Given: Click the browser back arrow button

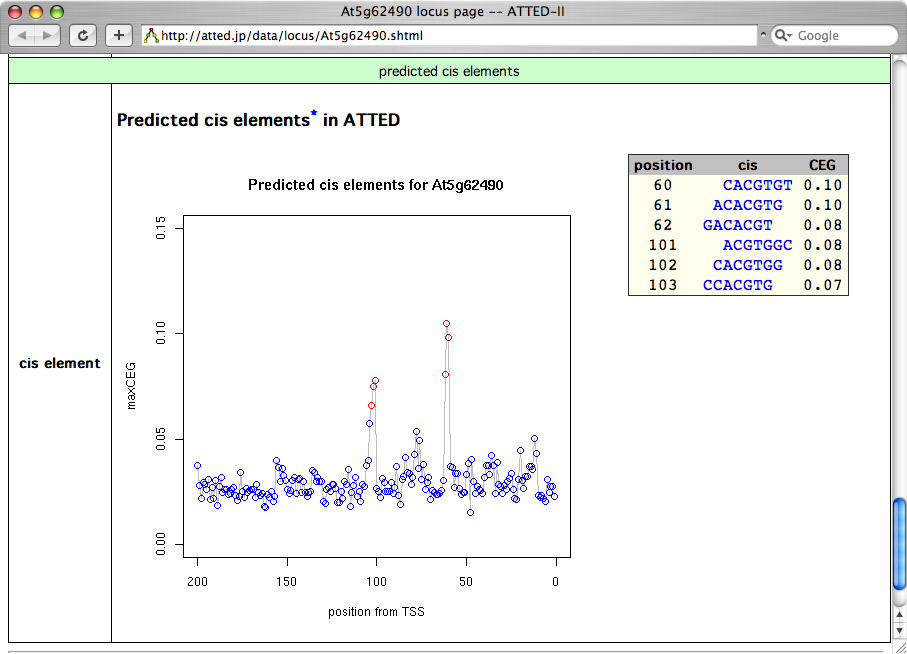Looking at the screenshot, I should [22, 35].
